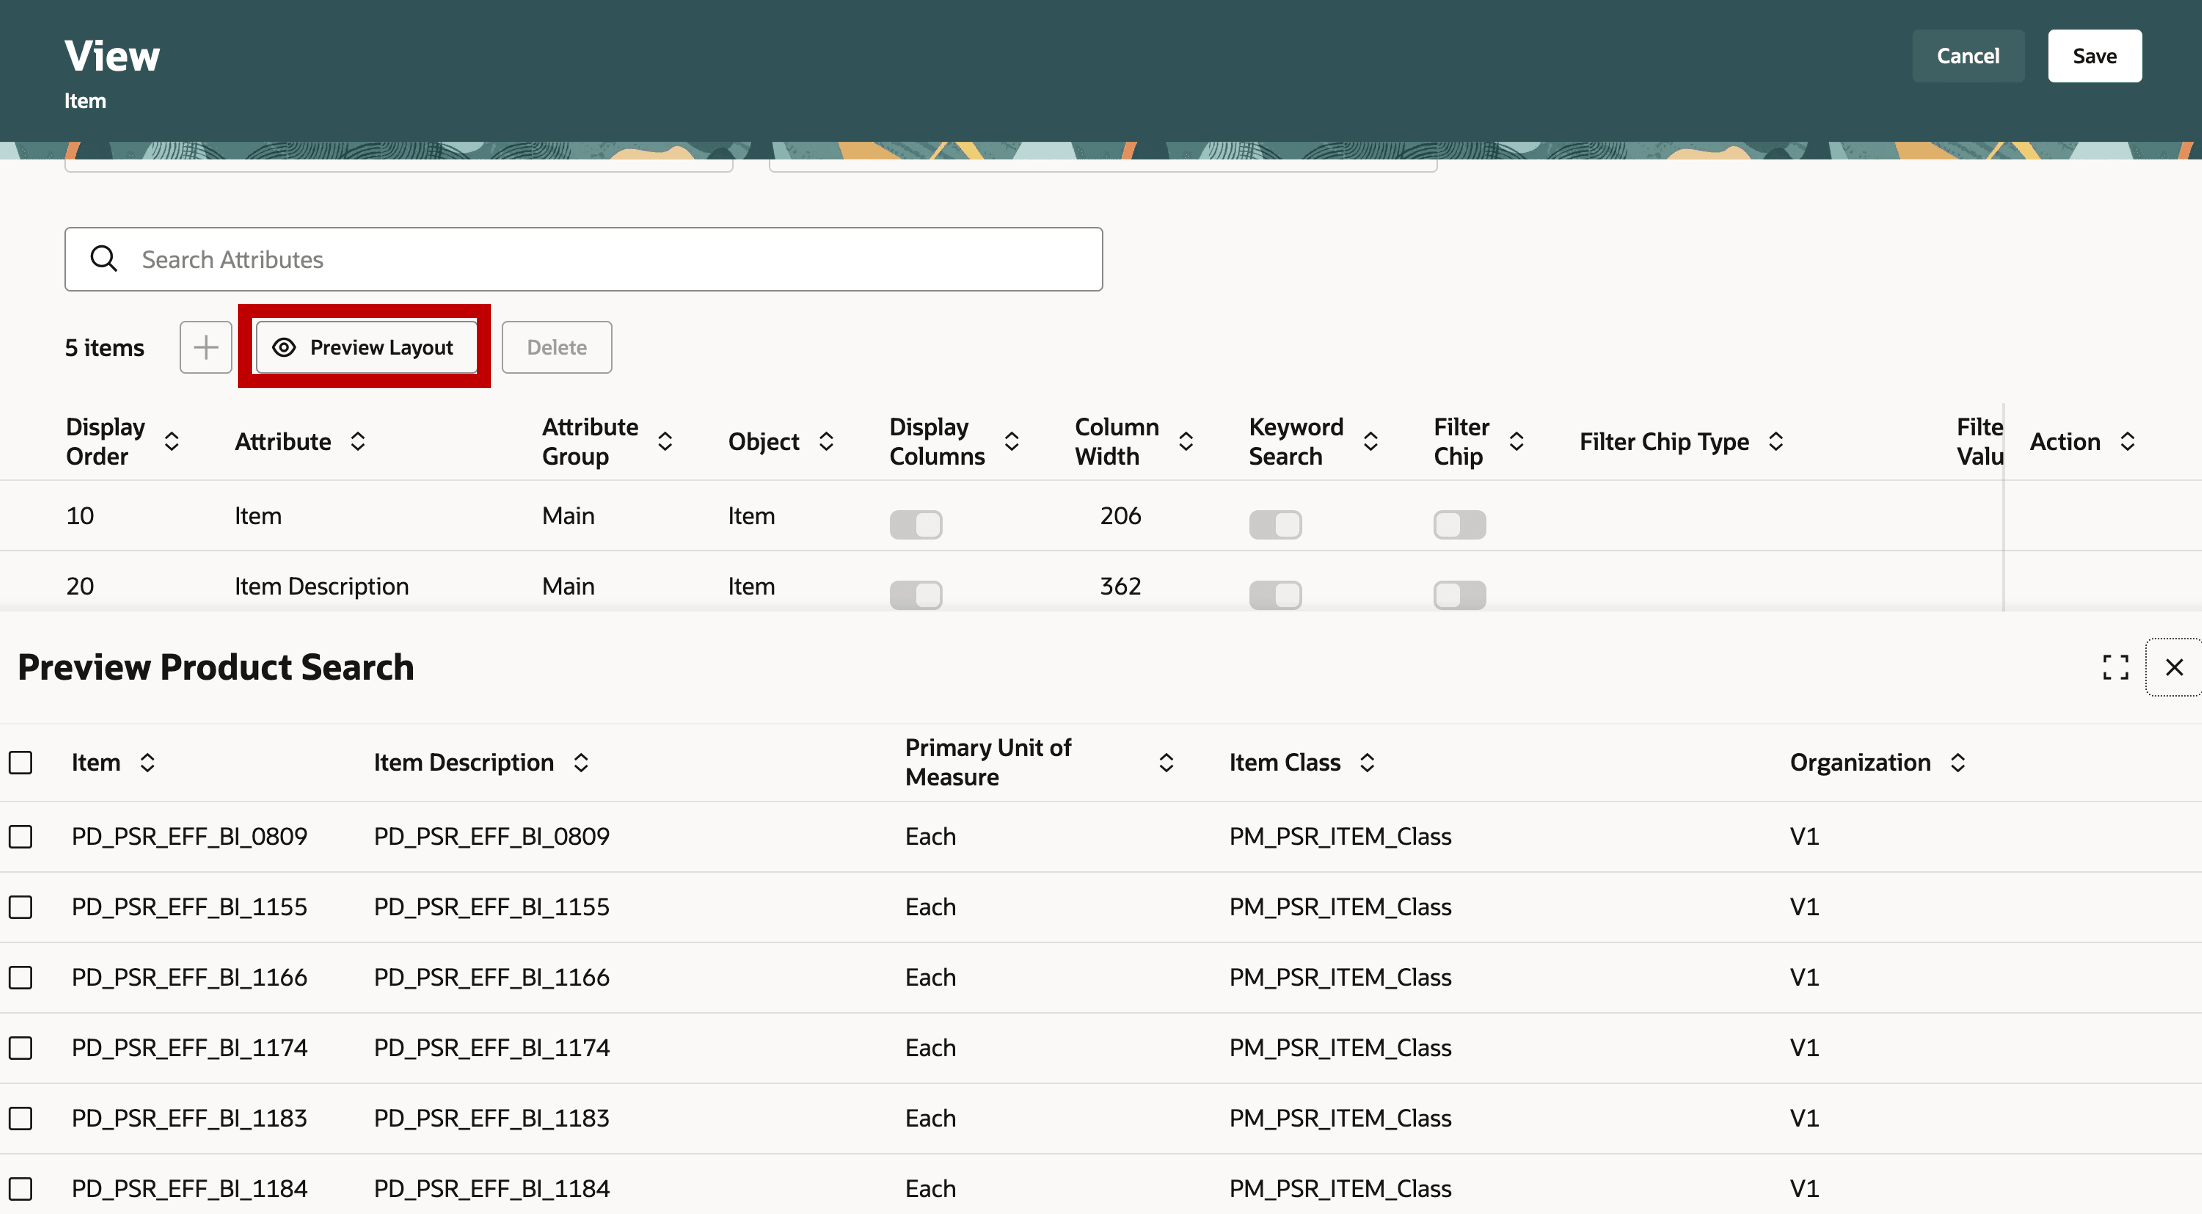Screen dimensions: 2202x1214
Task: Sort by Attribute Group column arrows
Action: 665,441
